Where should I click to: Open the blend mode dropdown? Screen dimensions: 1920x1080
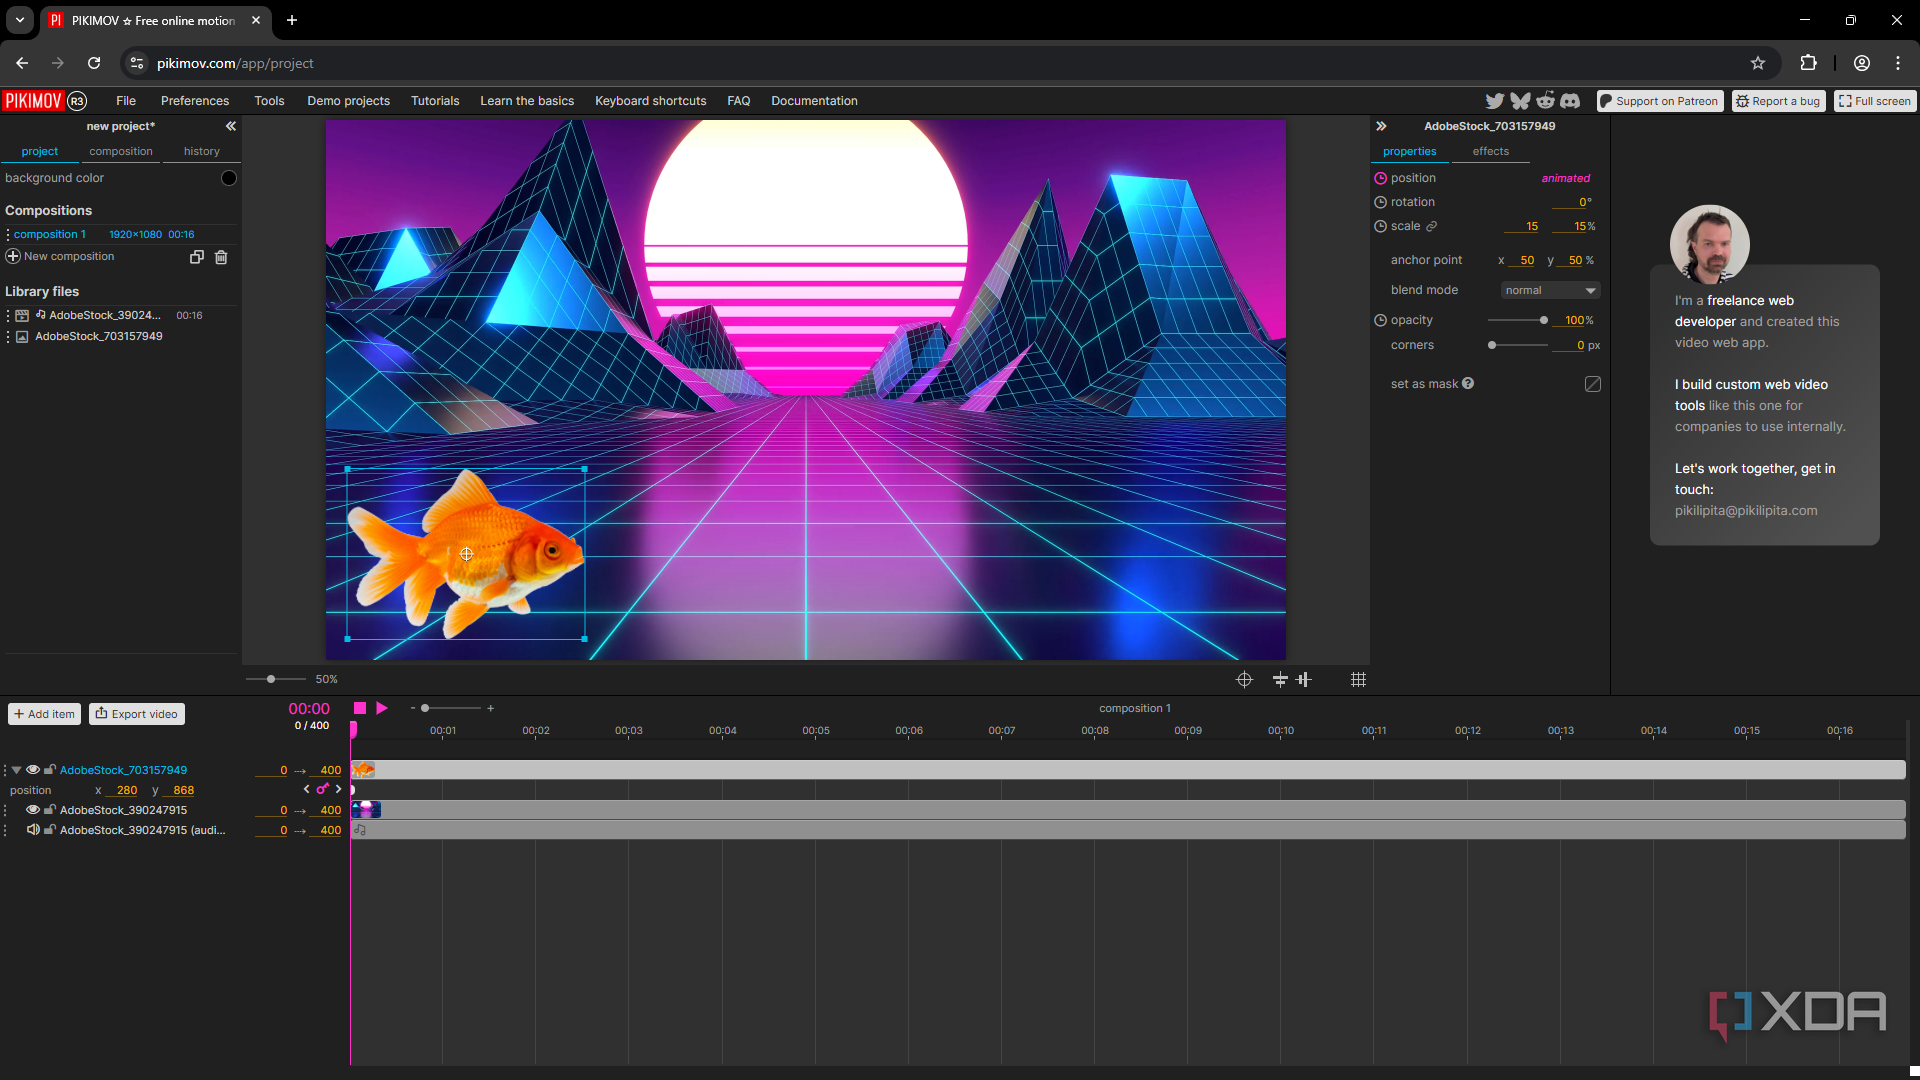tap(1550, 290)
